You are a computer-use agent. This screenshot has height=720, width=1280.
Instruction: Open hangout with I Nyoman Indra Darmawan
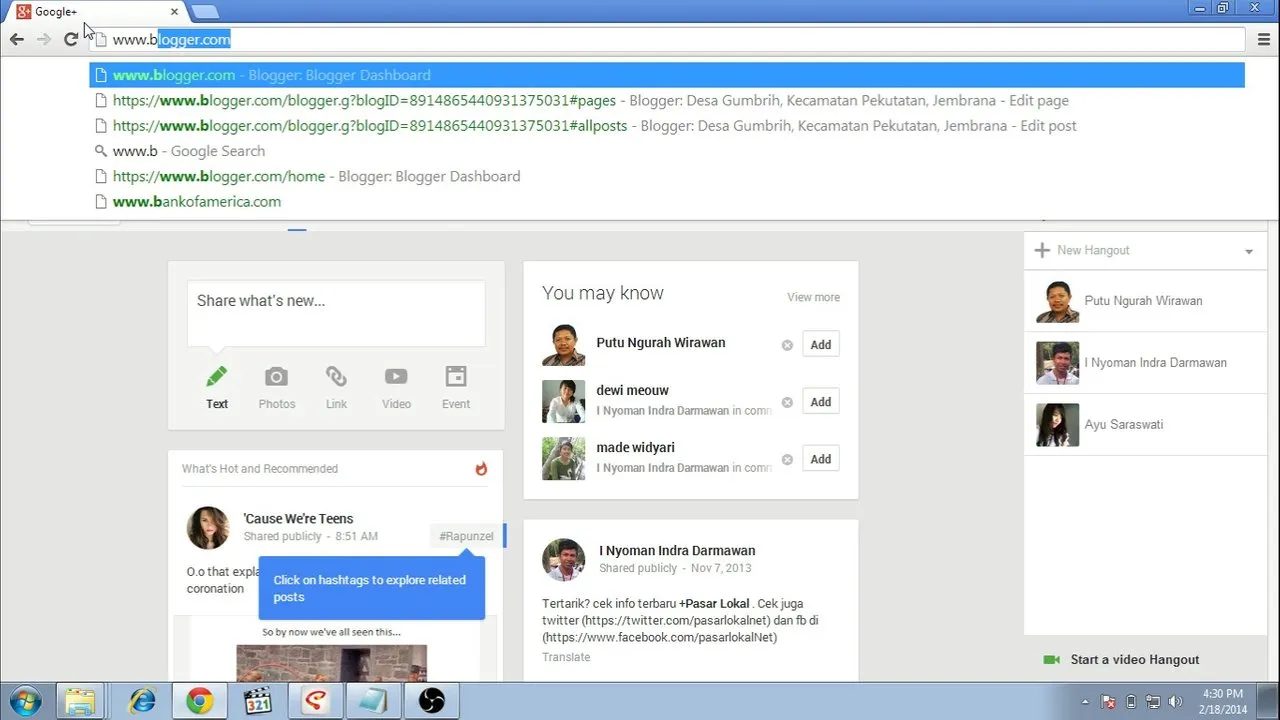[1145, 363]
